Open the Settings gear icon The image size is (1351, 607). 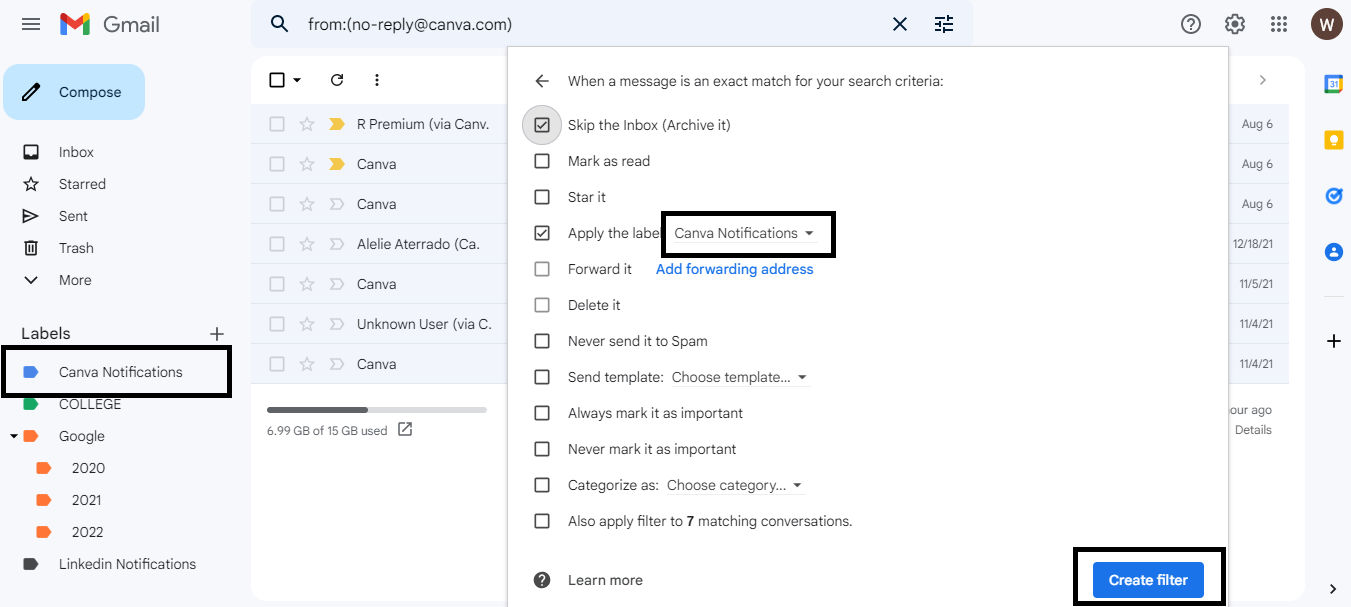coord(1235,24)
